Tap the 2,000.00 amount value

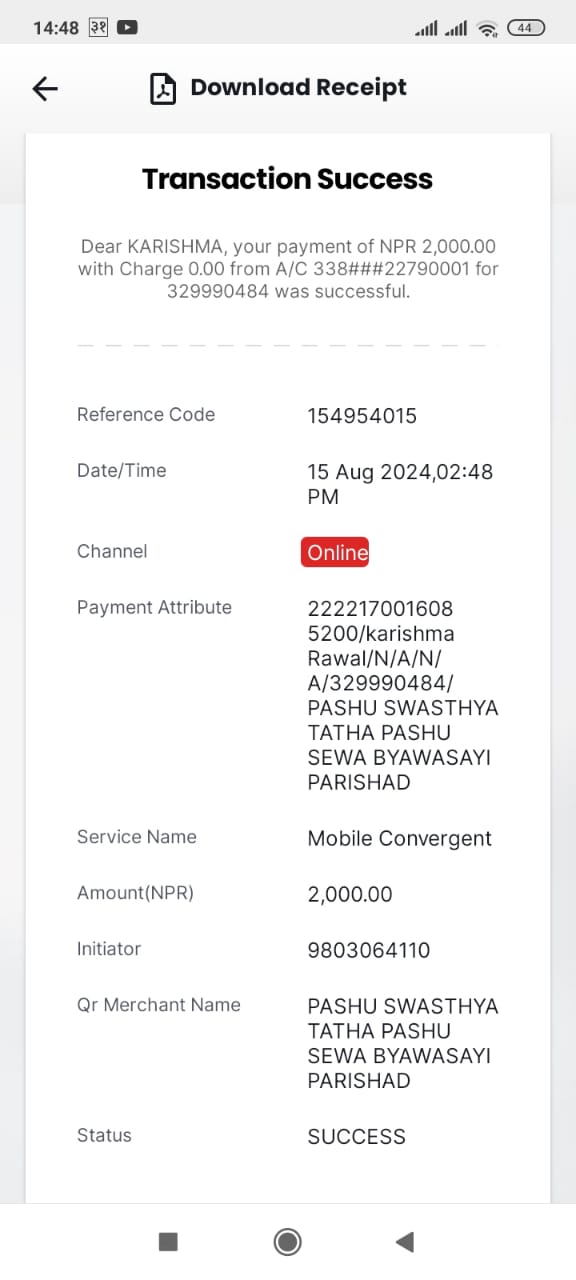pos(350,894)
